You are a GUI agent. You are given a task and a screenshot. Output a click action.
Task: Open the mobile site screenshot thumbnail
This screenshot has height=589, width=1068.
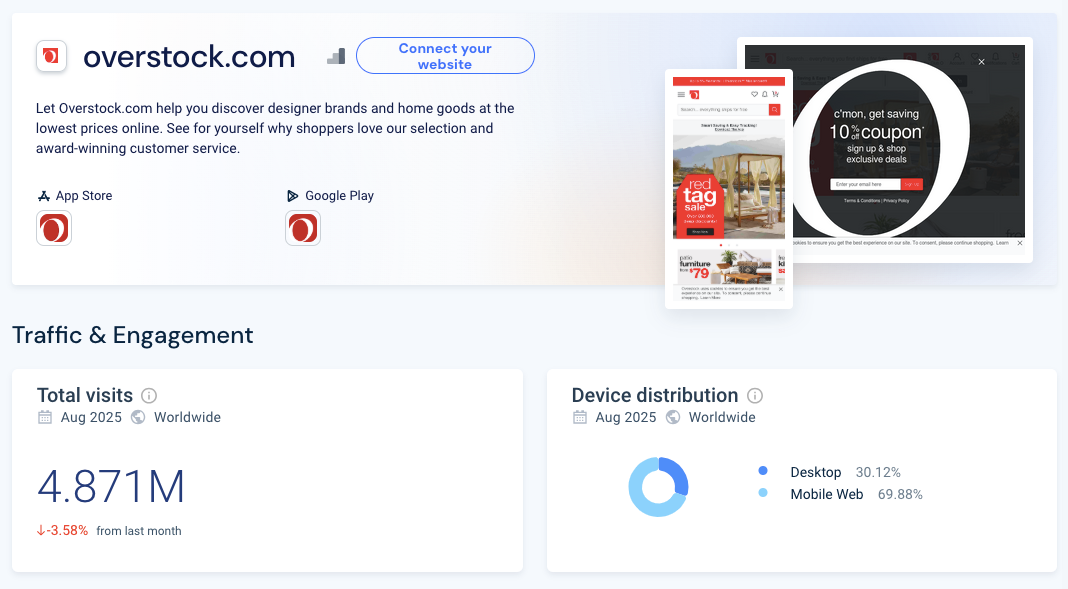tap(729, 189)
